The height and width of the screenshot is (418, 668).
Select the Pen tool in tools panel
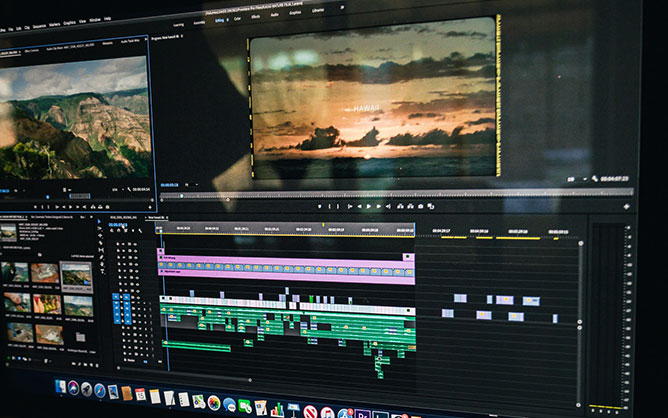(x=101, y=257)
